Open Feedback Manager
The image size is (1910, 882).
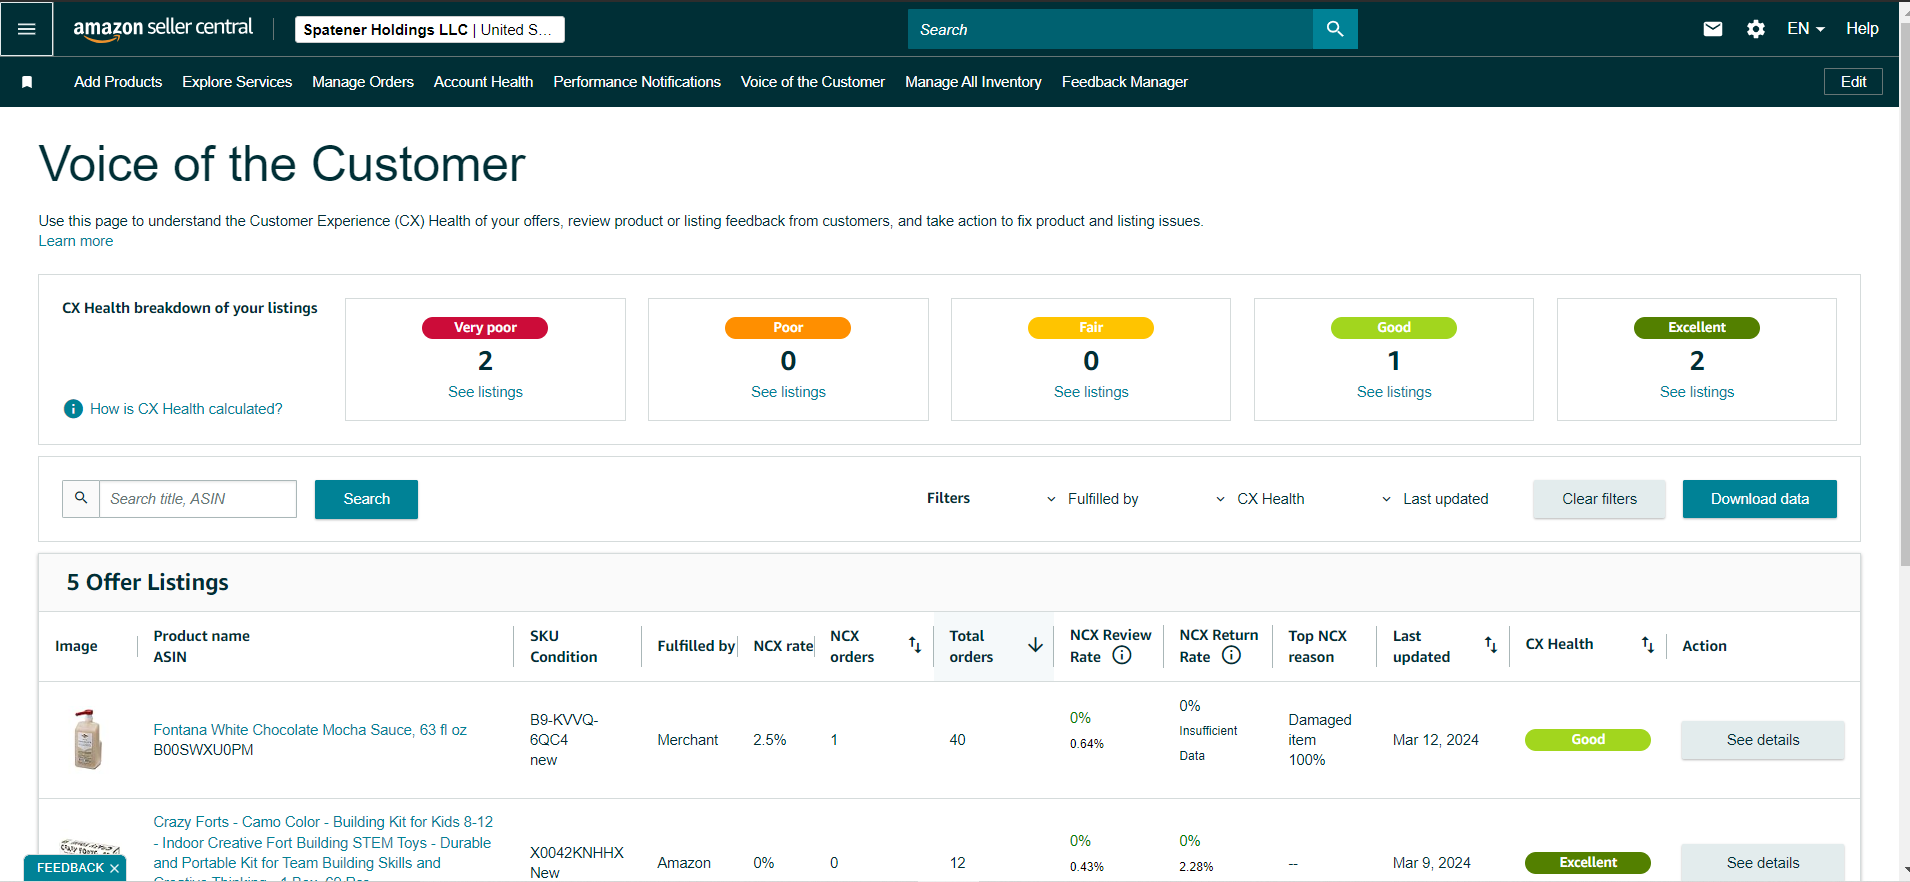click(x=1125, y=82)
